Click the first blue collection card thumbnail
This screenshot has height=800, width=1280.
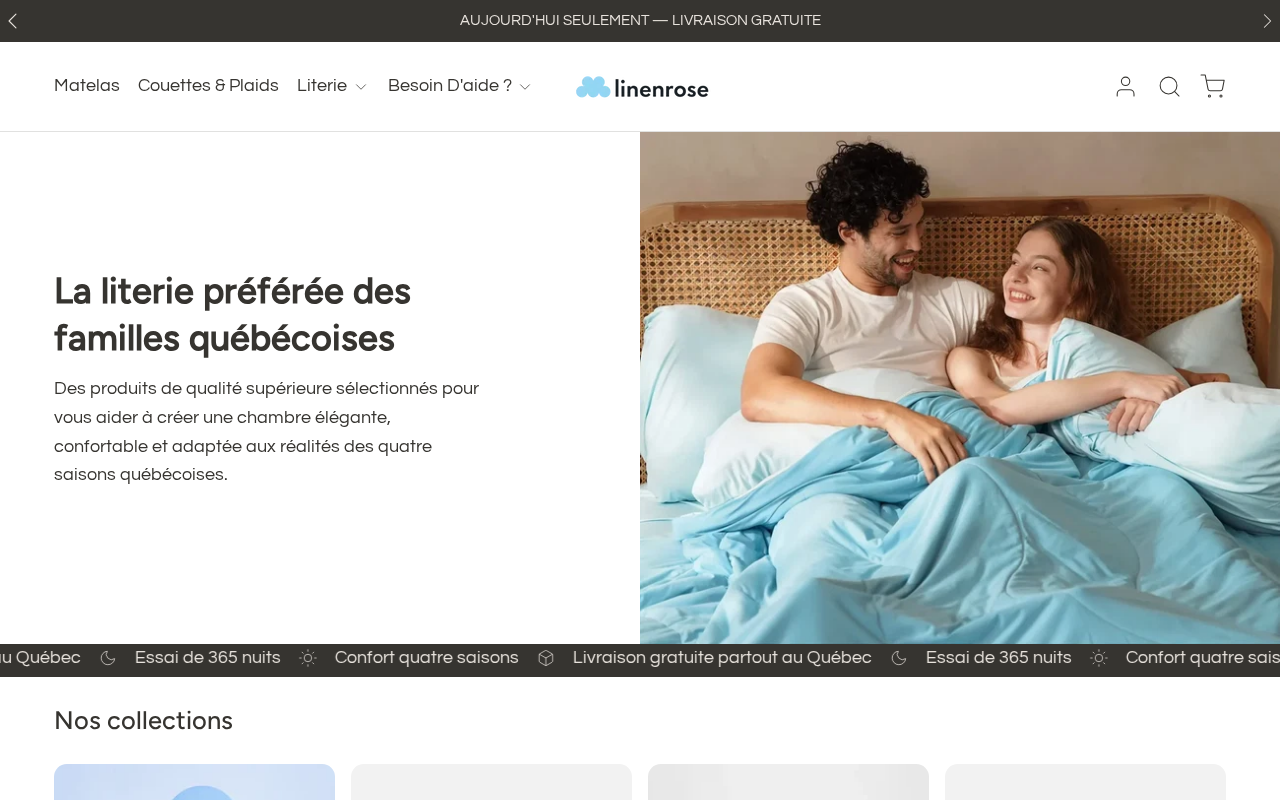194,782
